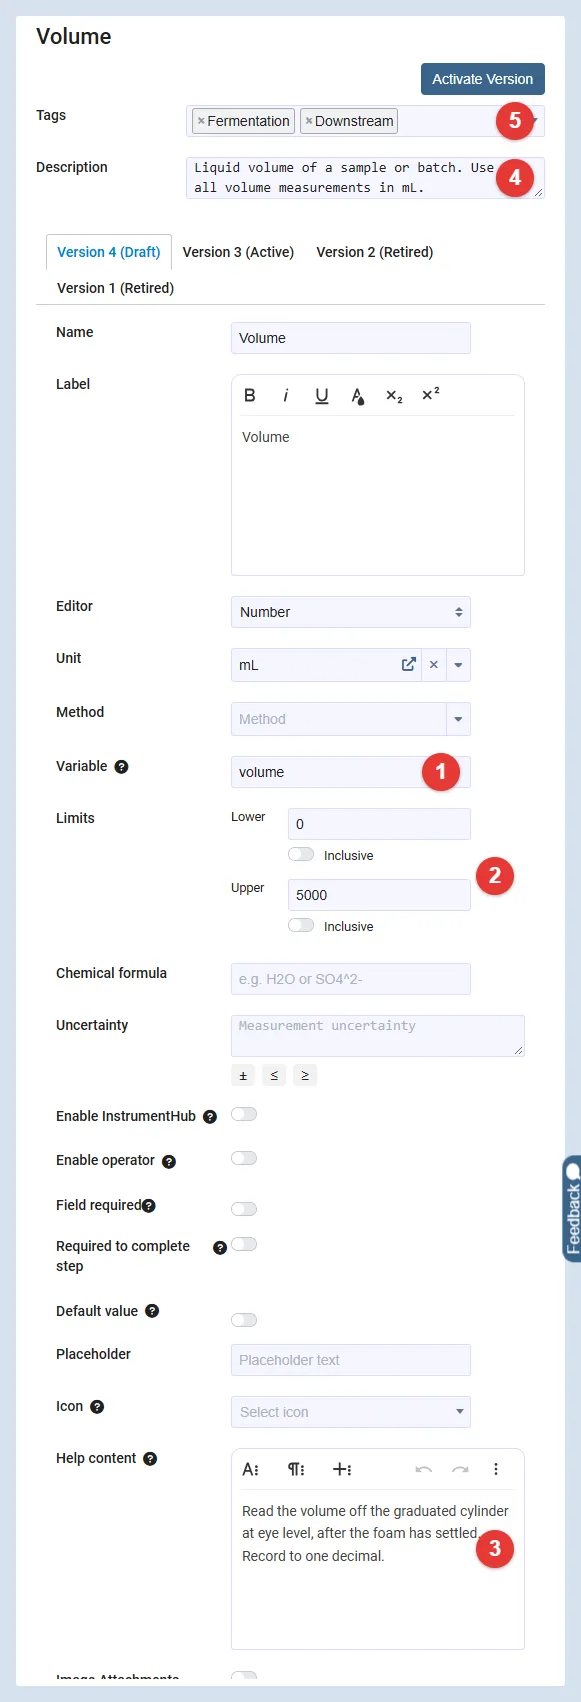Open more options in Help content toolbar
Image resolution: width=581 pixels, height=1702 pixels.
(496, 1469)
